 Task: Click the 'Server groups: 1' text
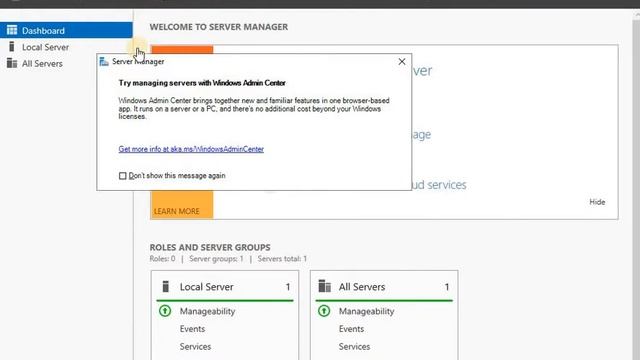coord(216,259)
